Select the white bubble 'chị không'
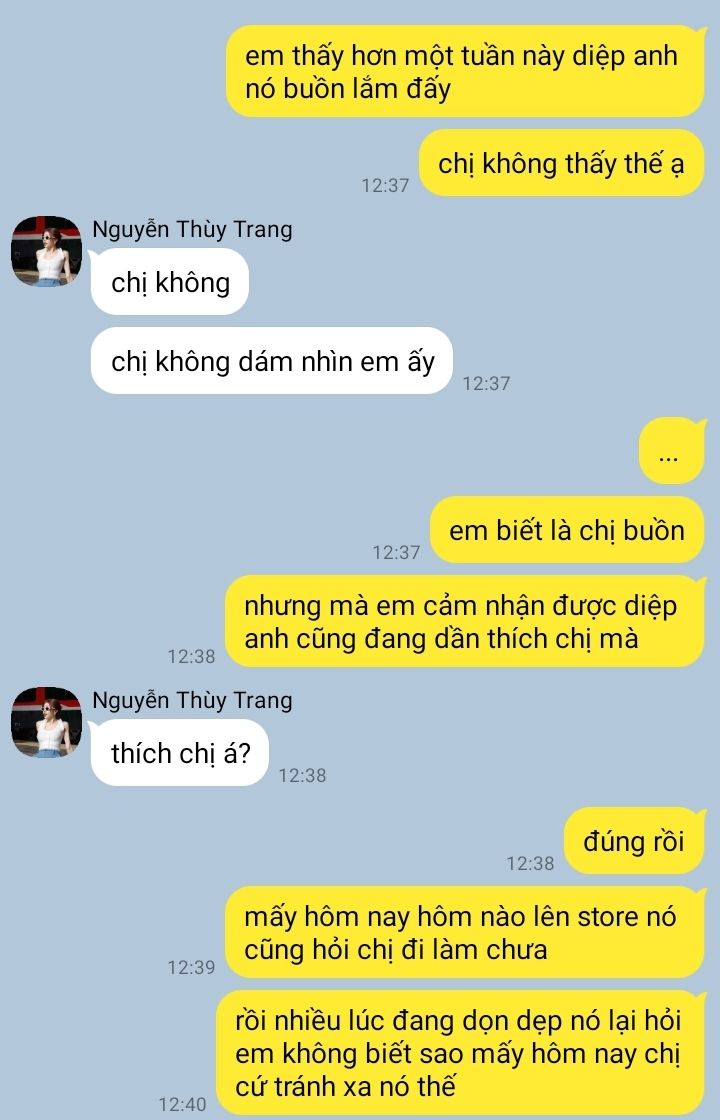Screen dimensions: 720x1120 169,281
